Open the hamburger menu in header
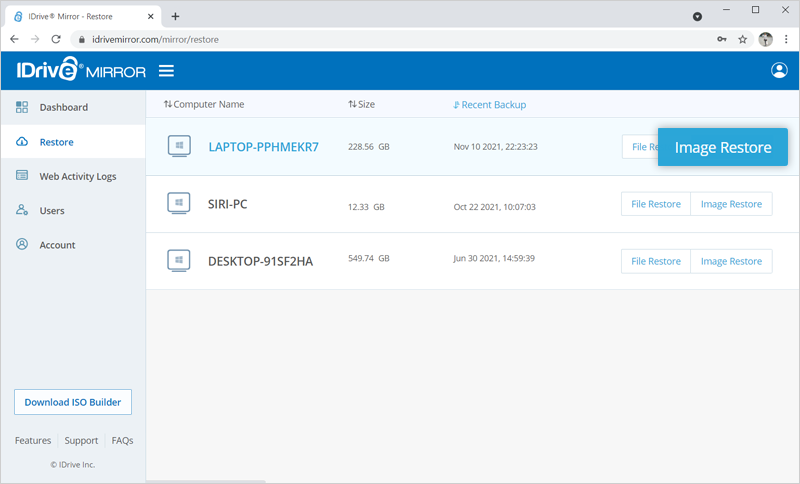 167,71
